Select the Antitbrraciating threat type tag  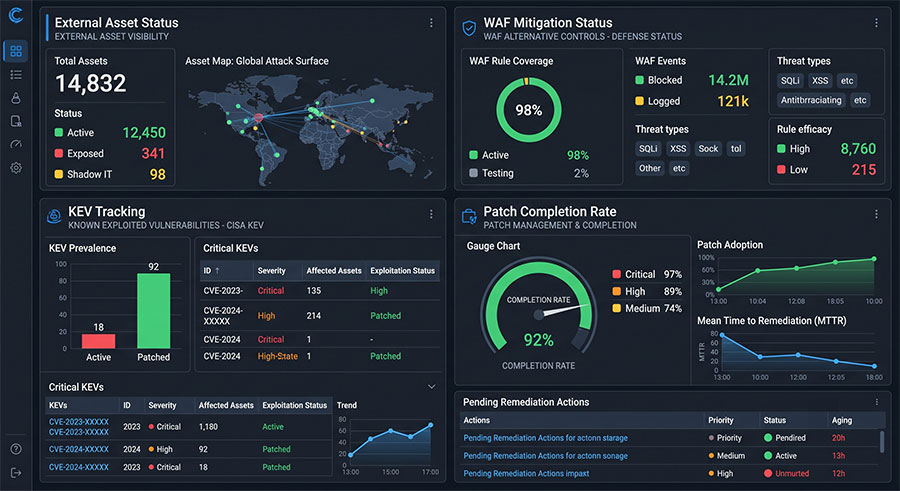(x=810, y=100)
